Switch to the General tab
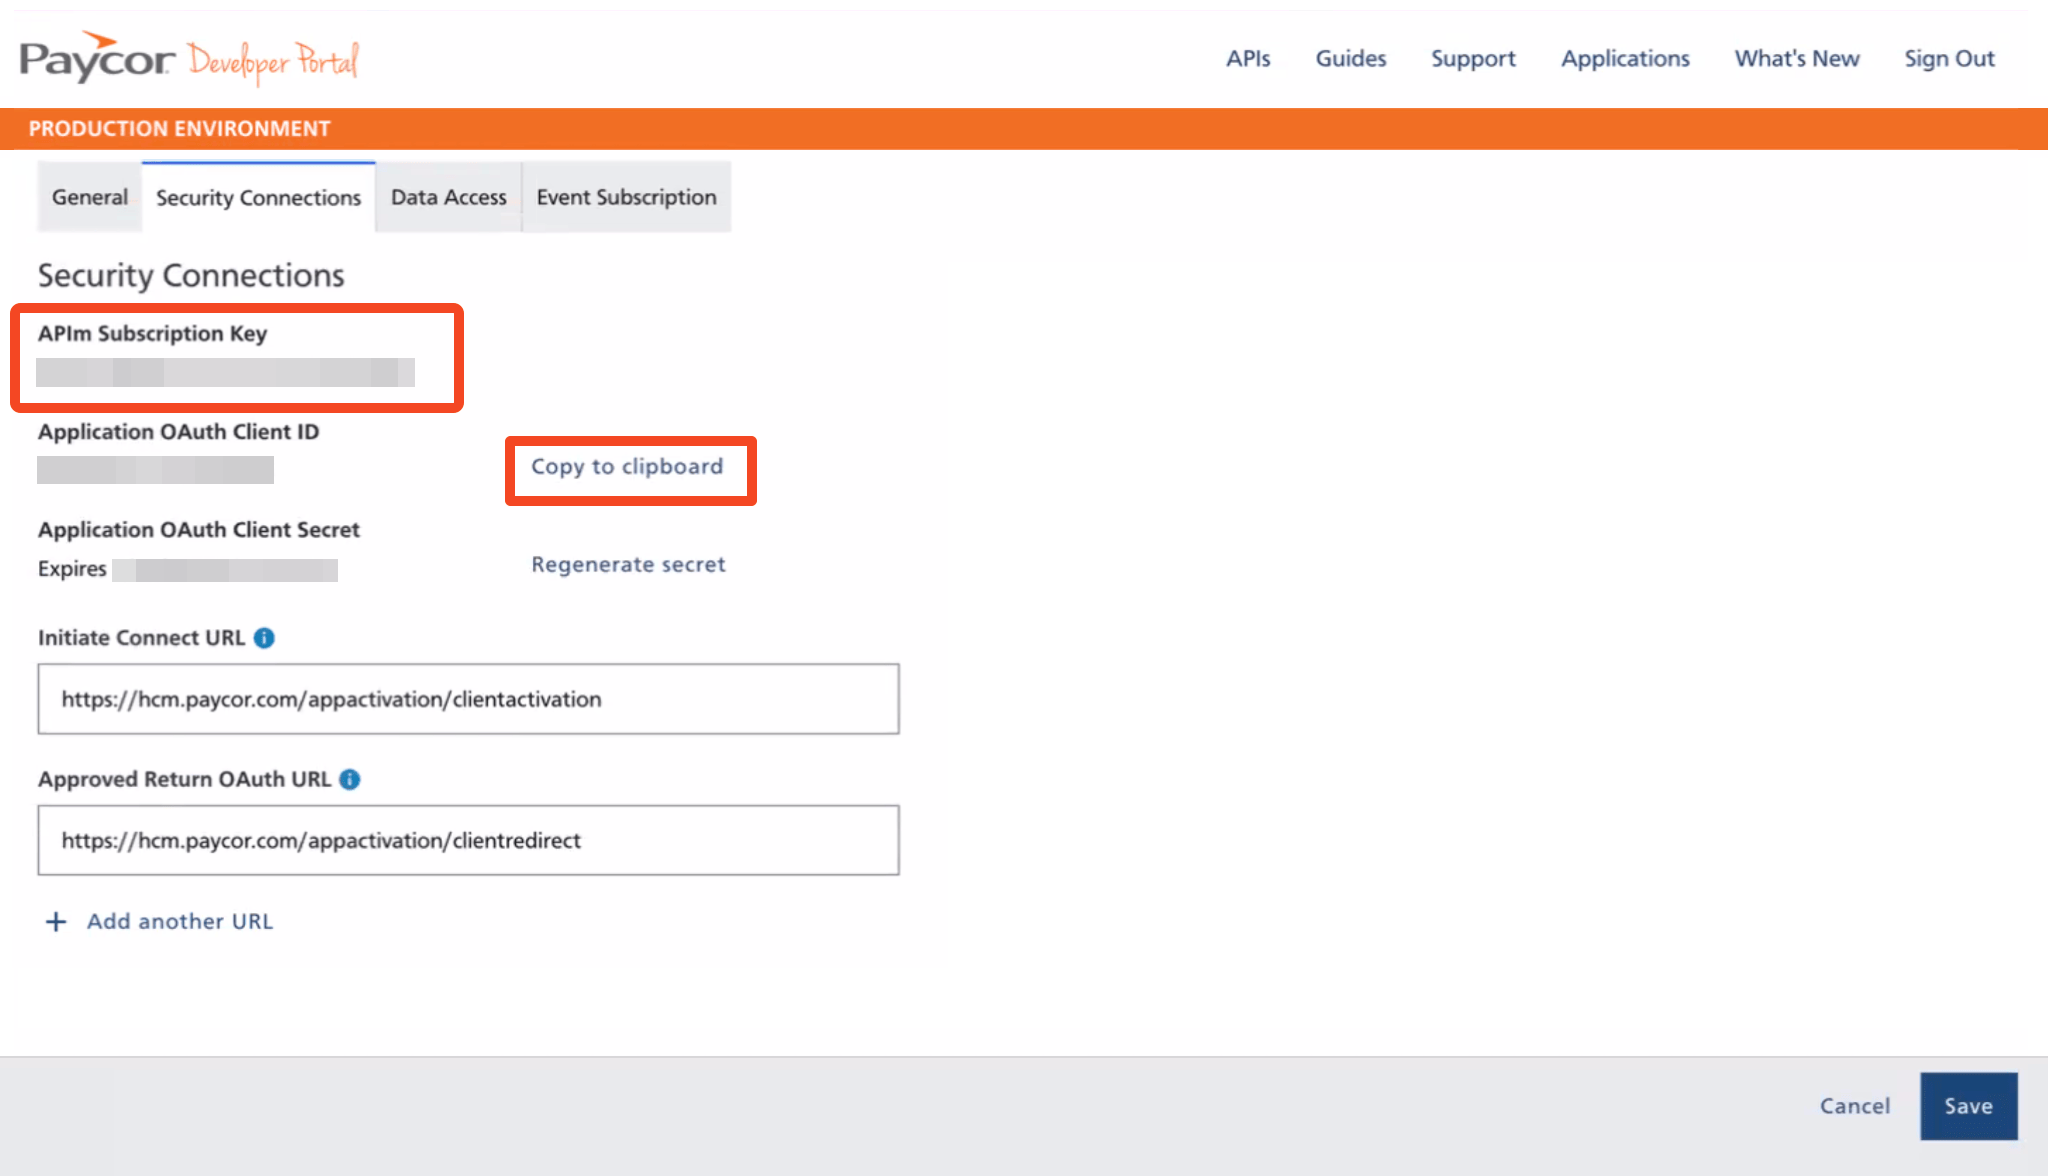This screenshot has height=1176, width=2048. 90,197
